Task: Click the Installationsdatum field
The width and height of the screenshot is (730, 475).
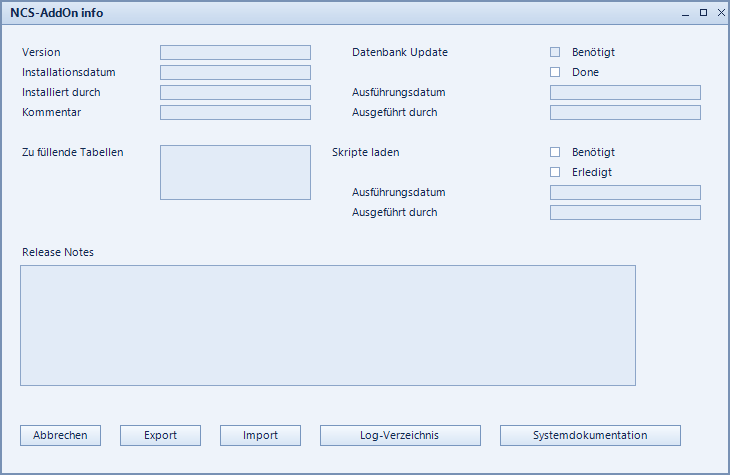Action: pos(236,73)
